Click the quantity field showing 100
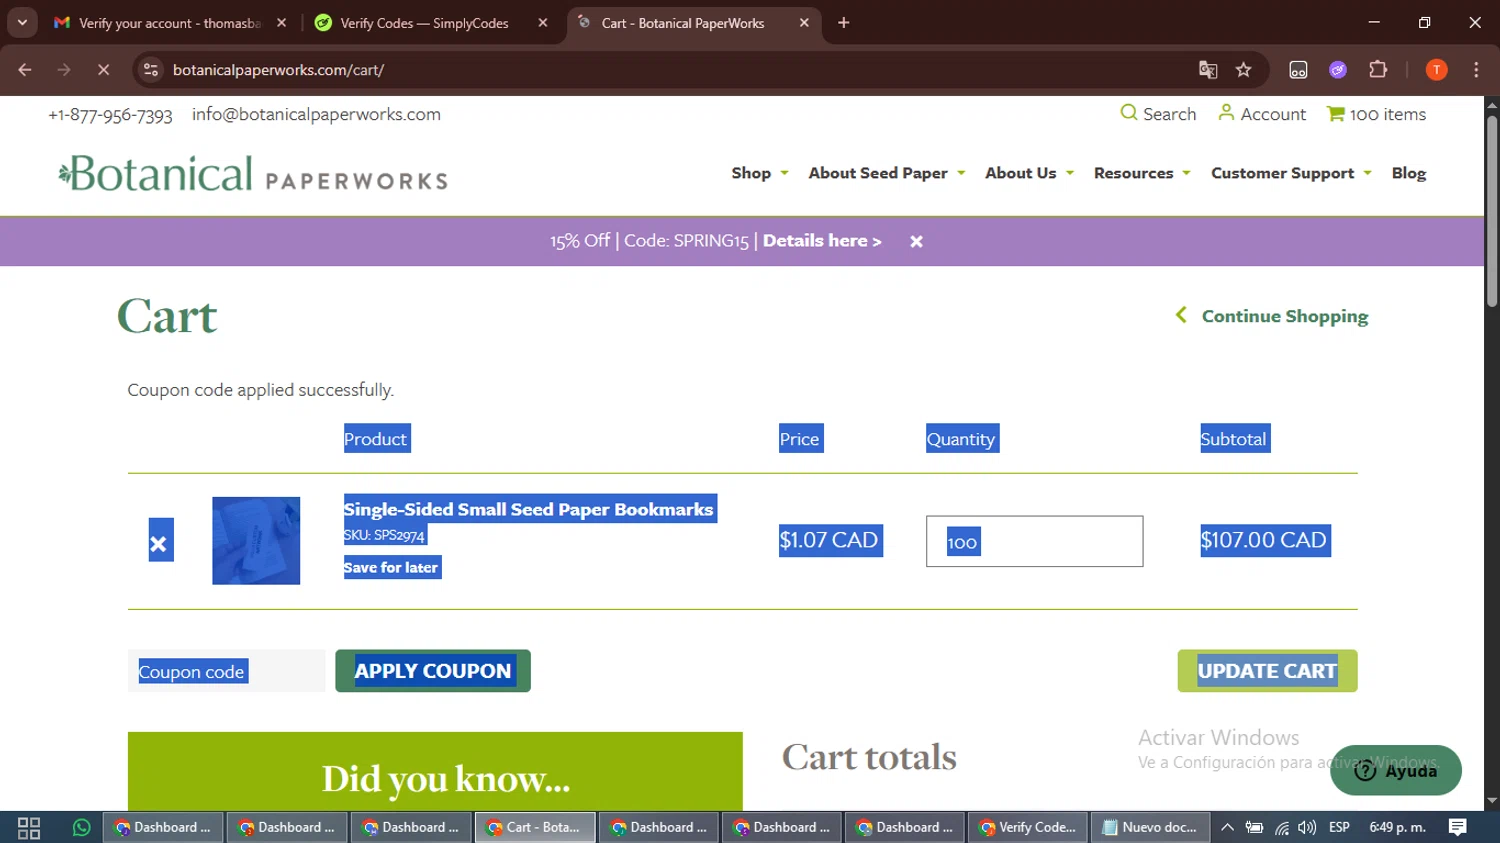This screenshot has width=1500, height=843. 1034,541
